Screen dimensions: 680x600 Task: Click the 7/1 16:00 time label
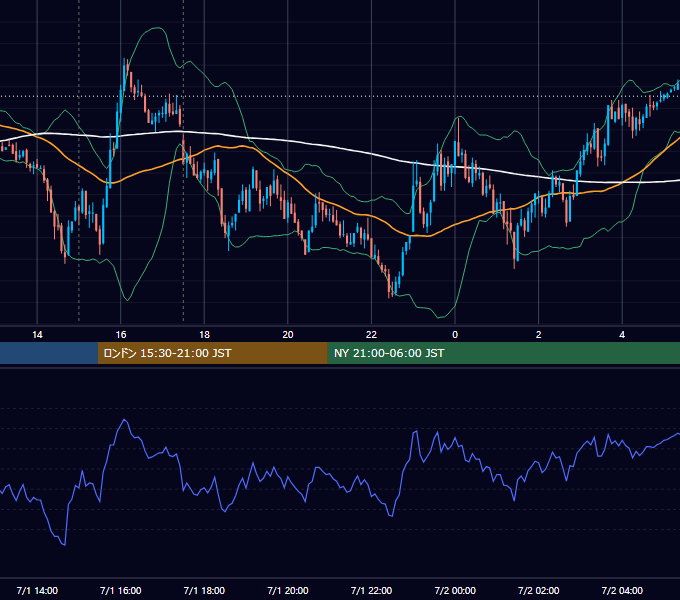[x=121, y=590]
